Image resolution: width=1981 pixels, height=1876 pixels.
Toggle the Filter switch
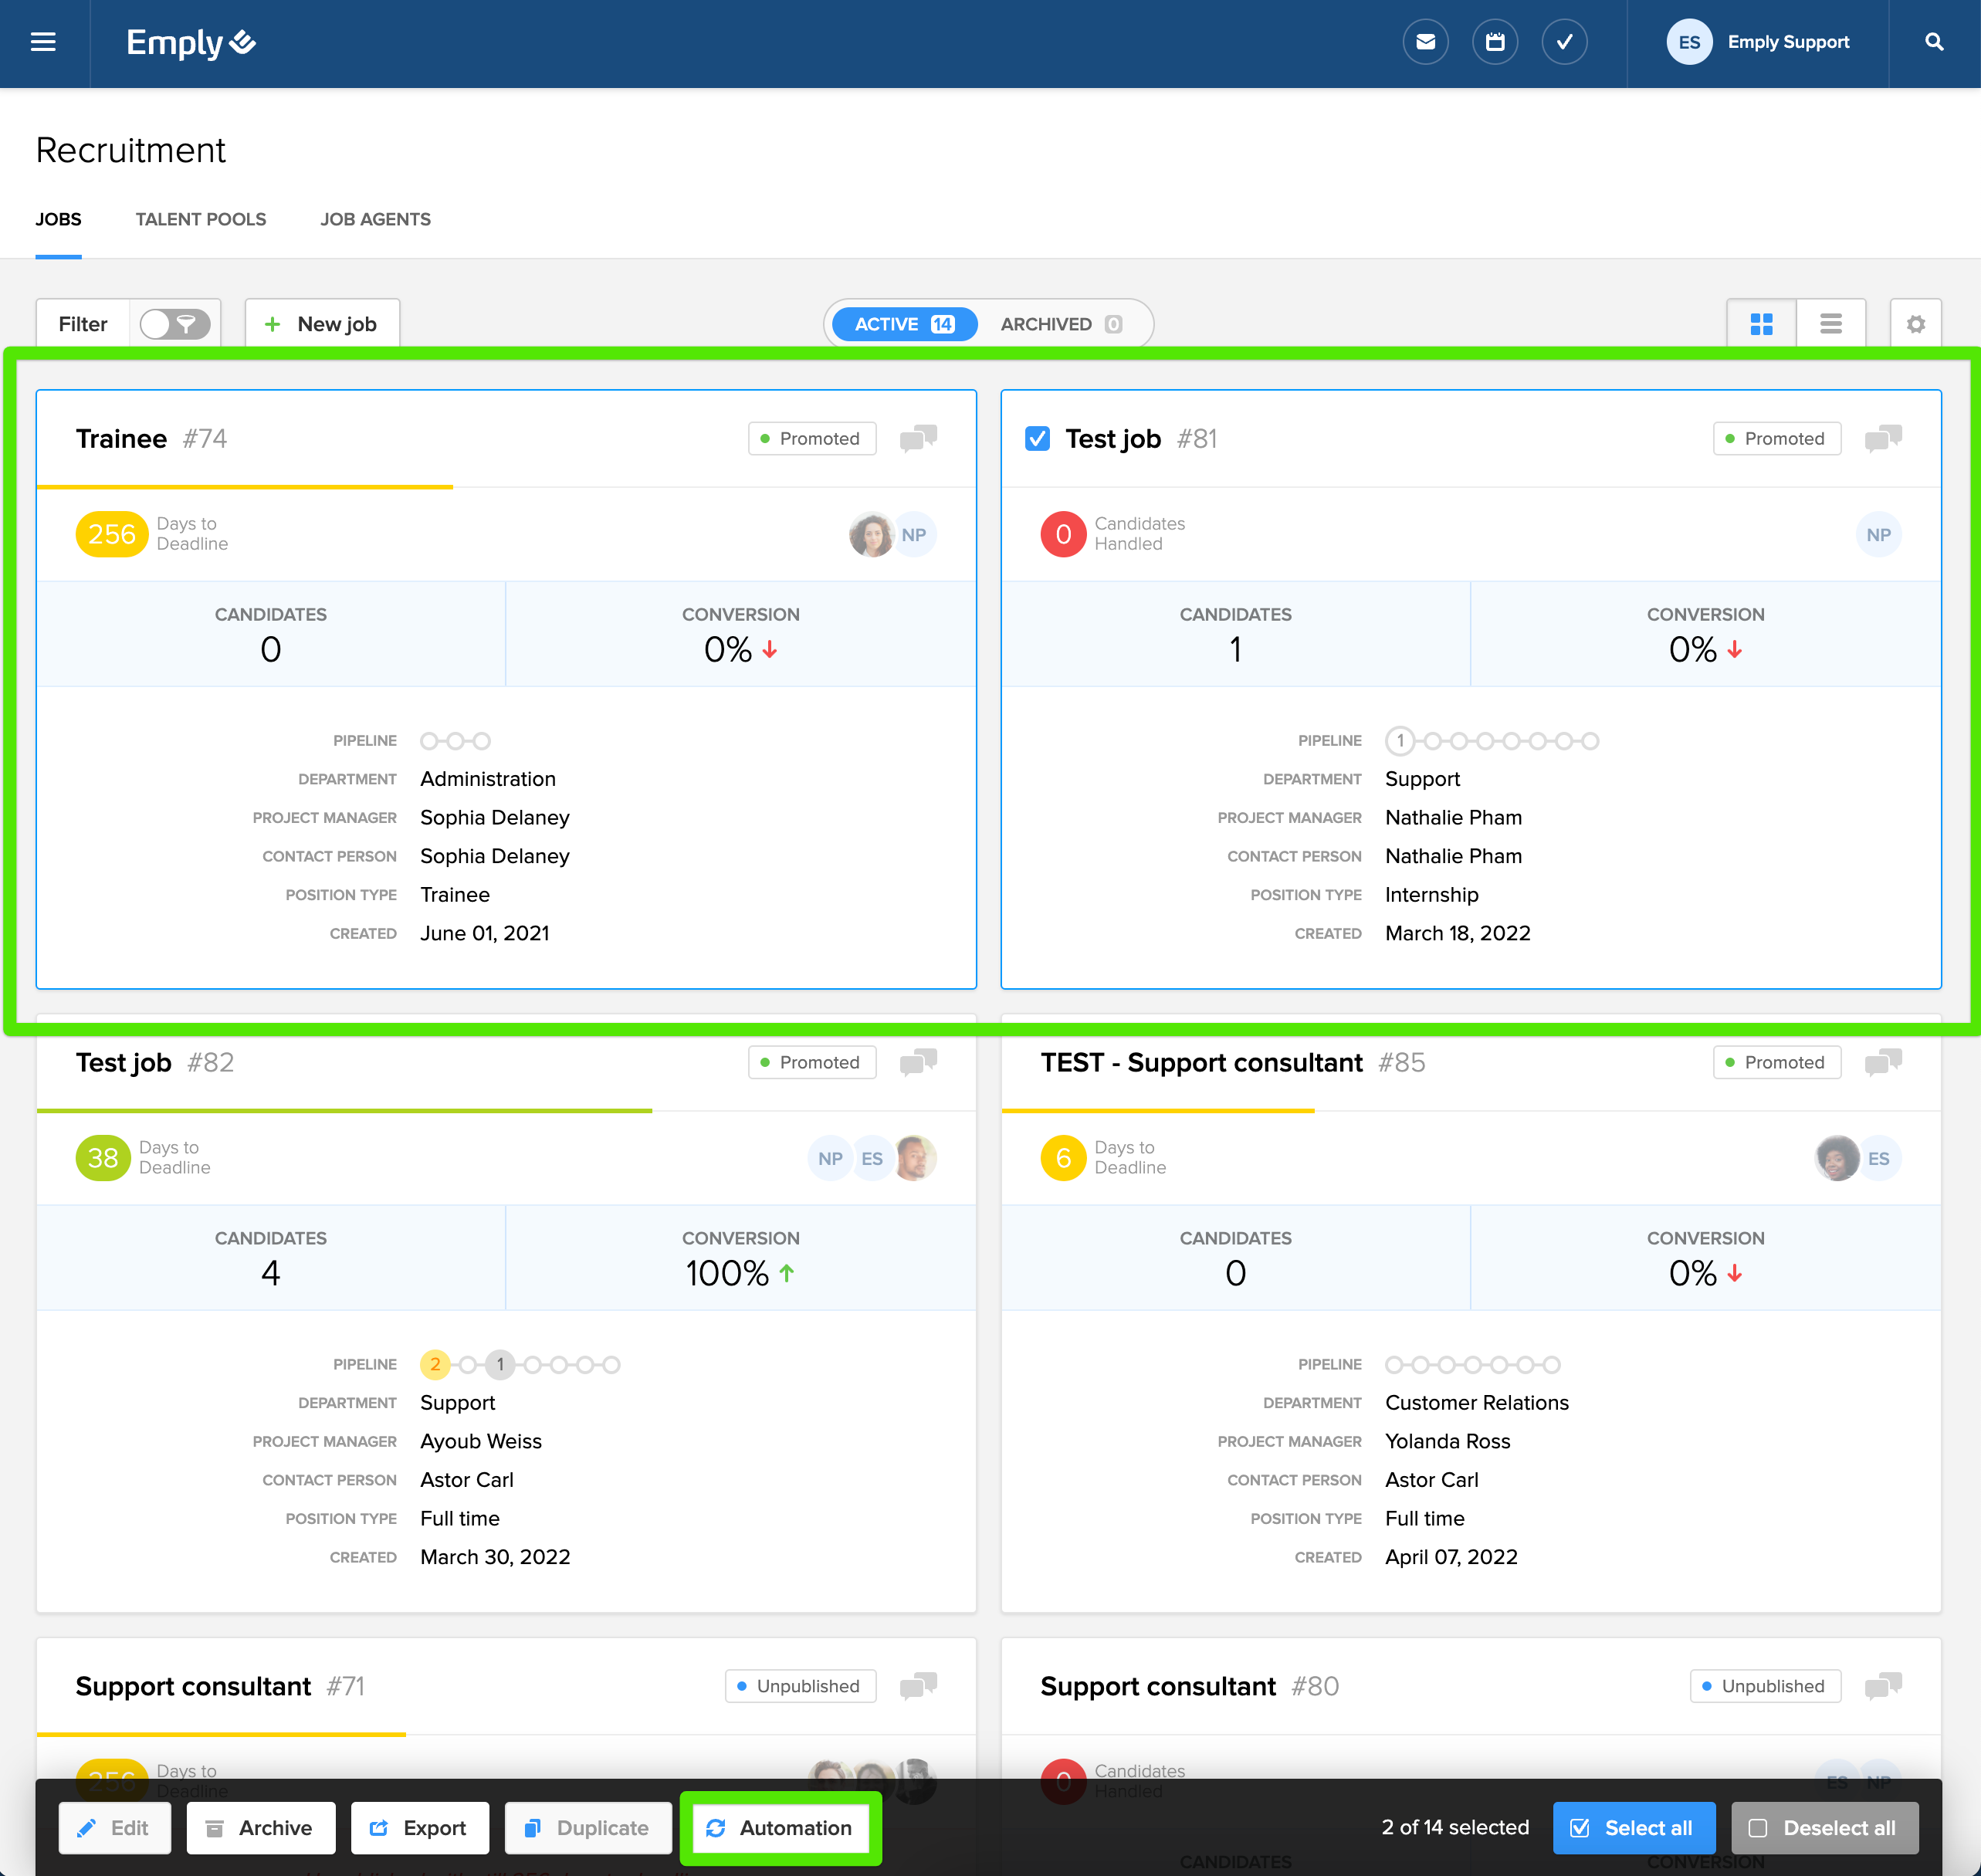click(x=175, y=324)
